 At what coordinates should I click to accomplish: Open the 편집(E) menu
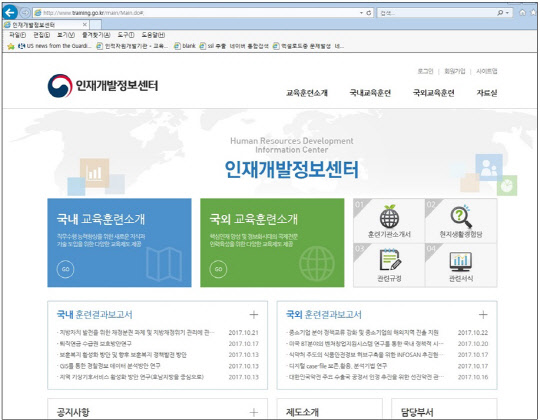(x=41, y=35)
